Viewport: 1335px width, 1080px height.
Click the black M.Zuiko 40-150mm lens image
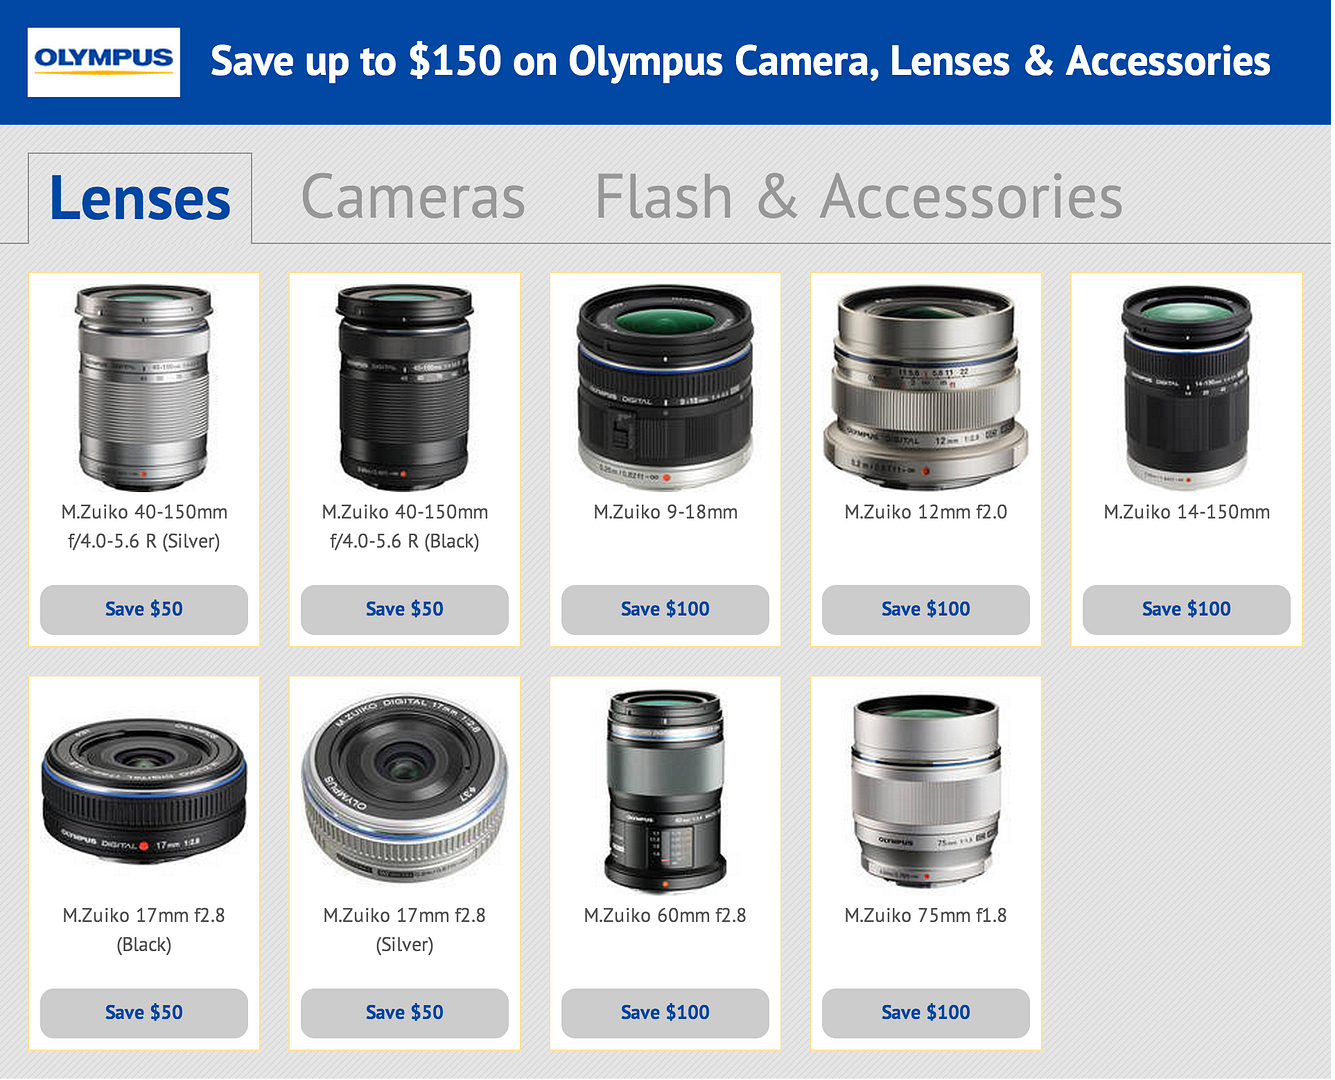coord(405,388)
